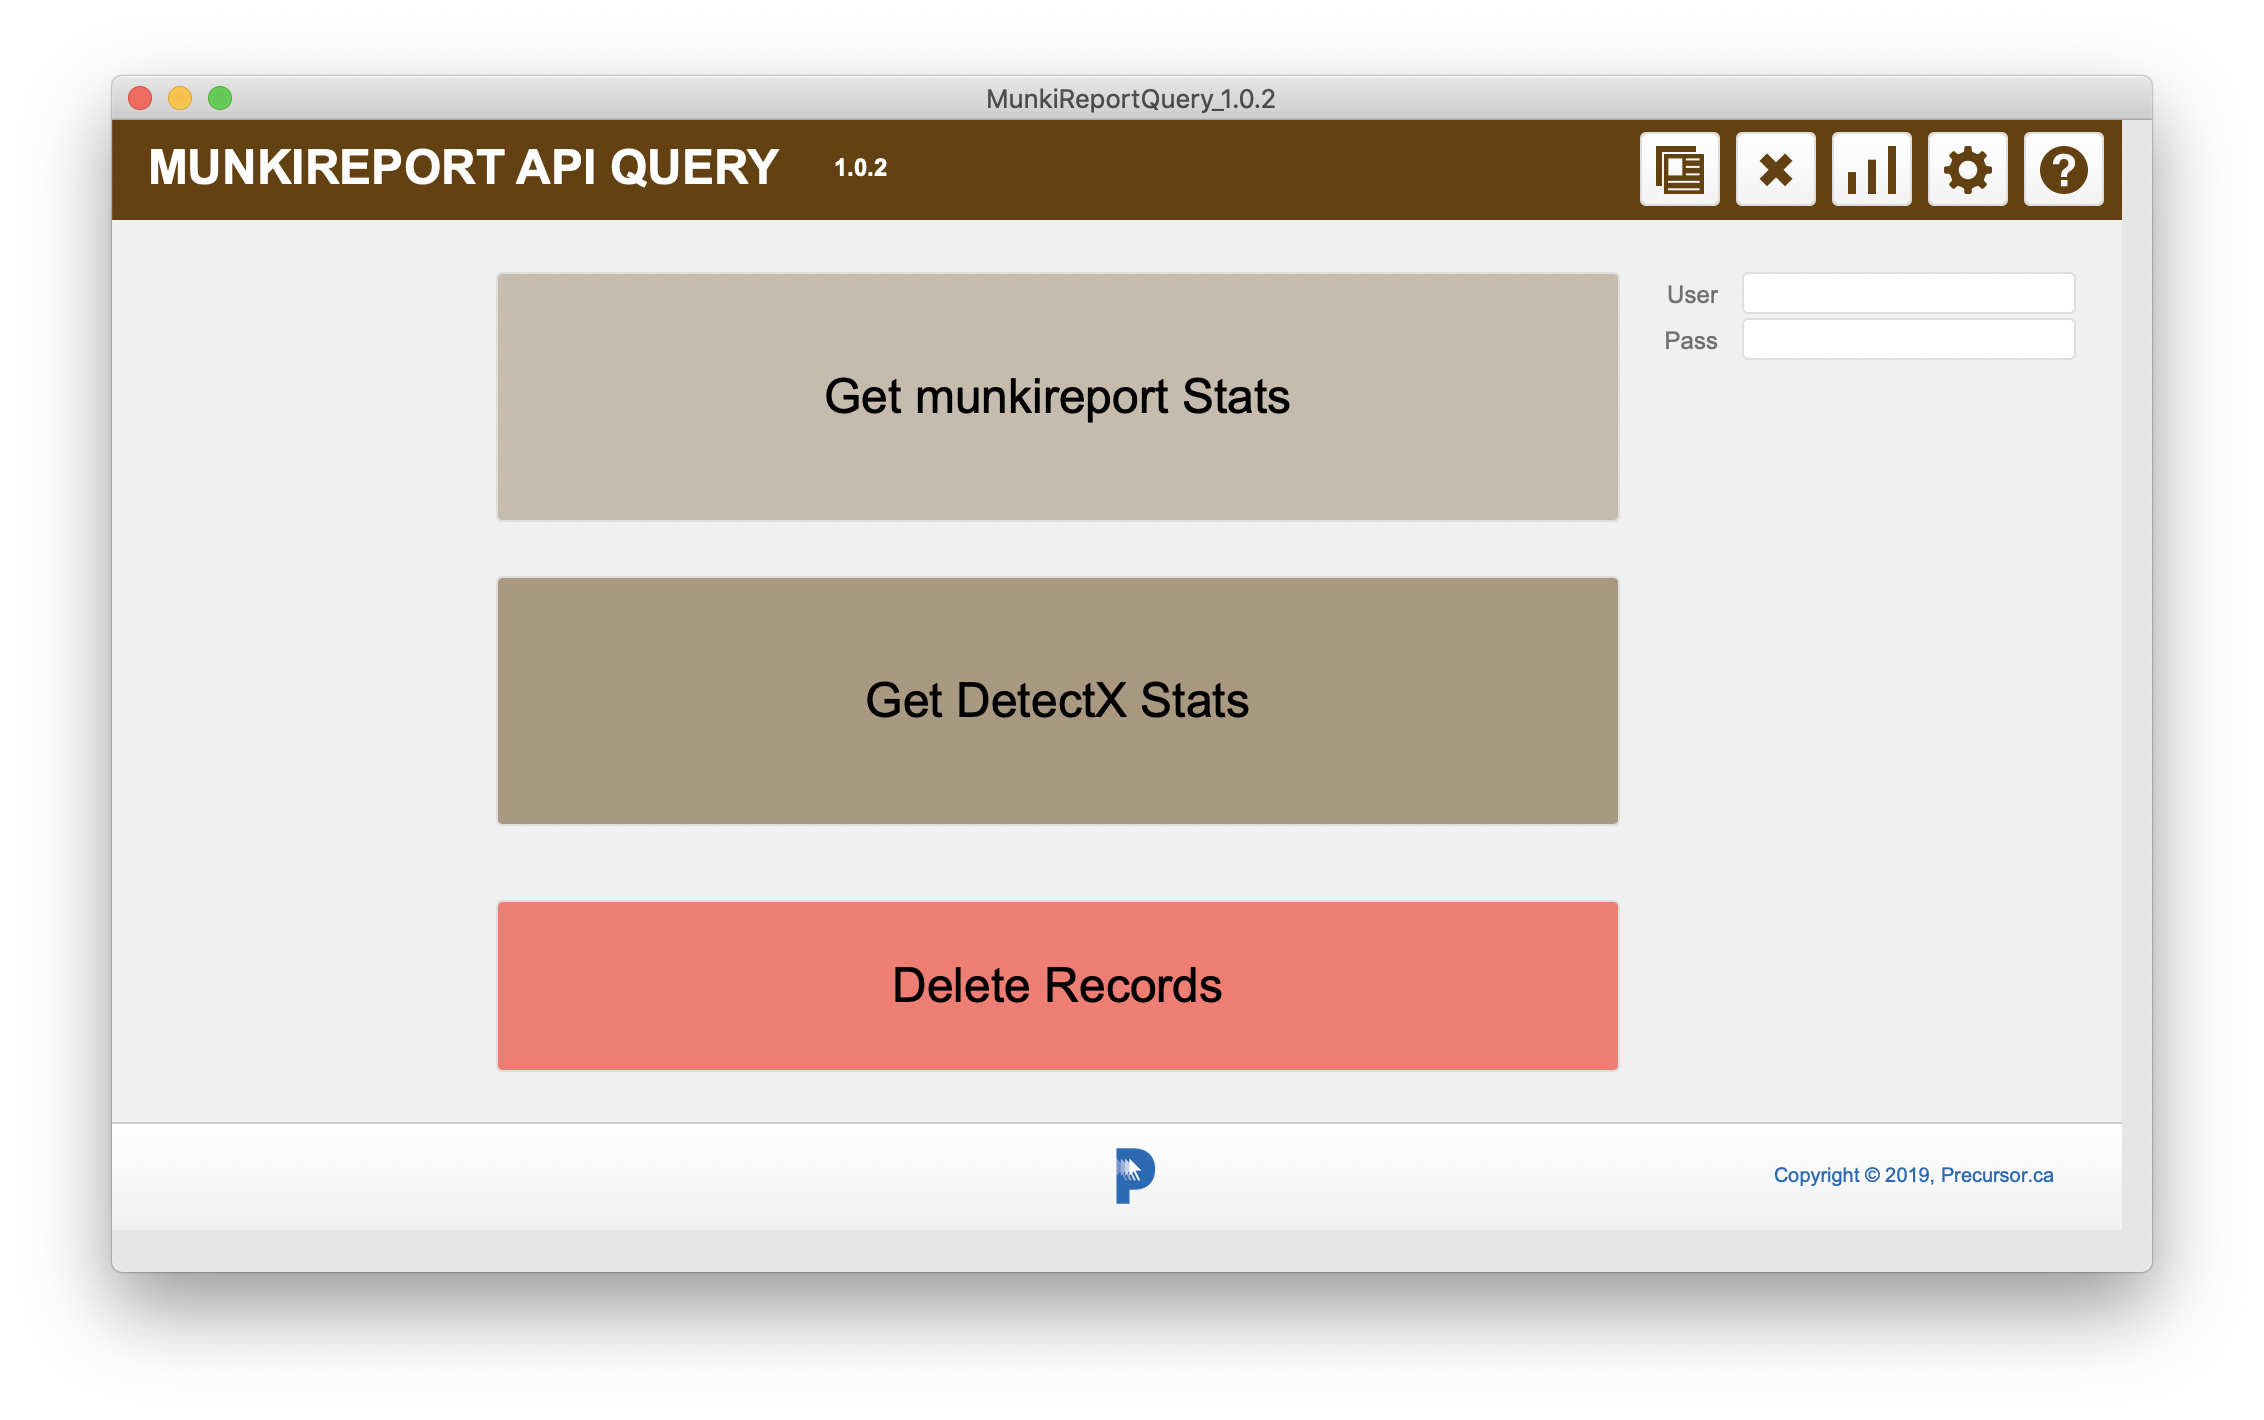Viewport: 2264px width, 1420px height.
Task: Click the User label
Action: pyautogui.click(x=1692, y=295)
